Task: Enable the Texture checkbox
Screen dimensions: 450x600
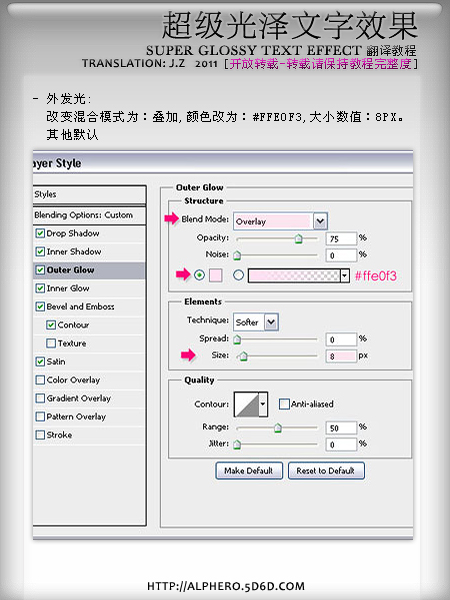Action: (51, 343)
